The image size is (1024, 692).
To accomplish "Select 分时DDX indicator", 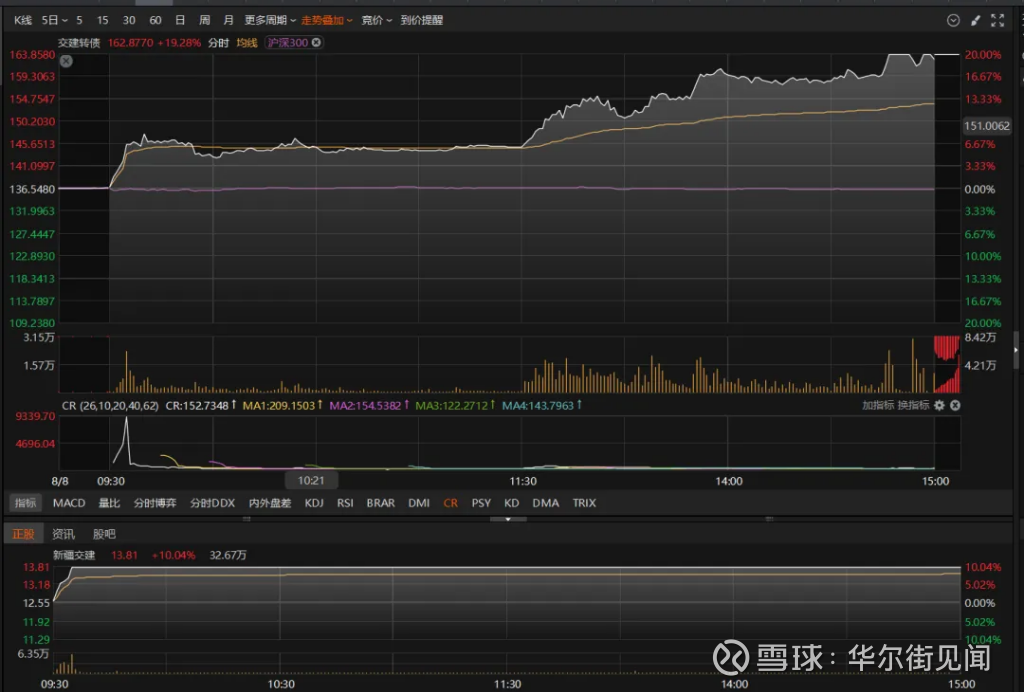I will 212,503.
